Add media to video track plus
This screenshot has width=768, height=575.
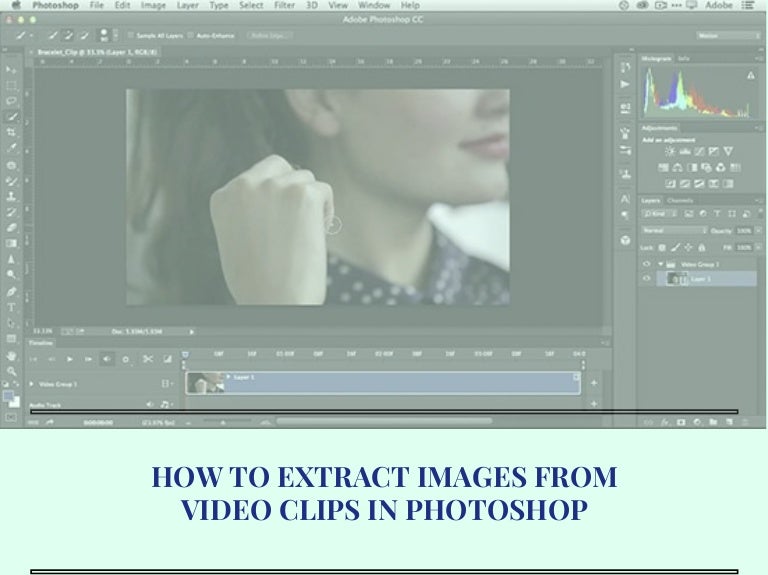(x=594, y=383)
